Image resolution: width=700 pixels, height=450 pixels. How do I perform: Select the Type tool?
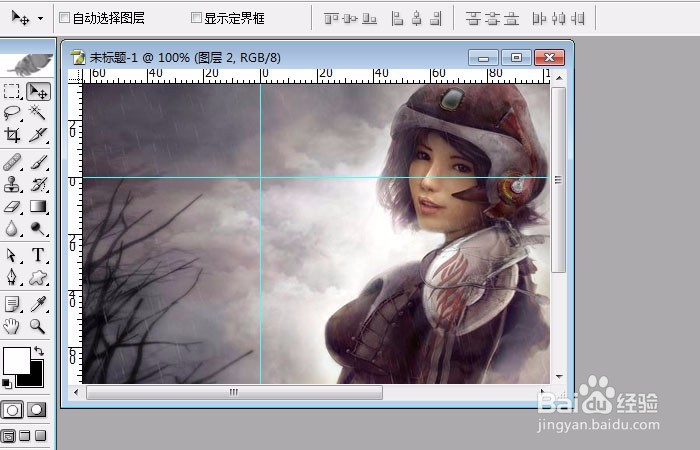click(38, 255)
